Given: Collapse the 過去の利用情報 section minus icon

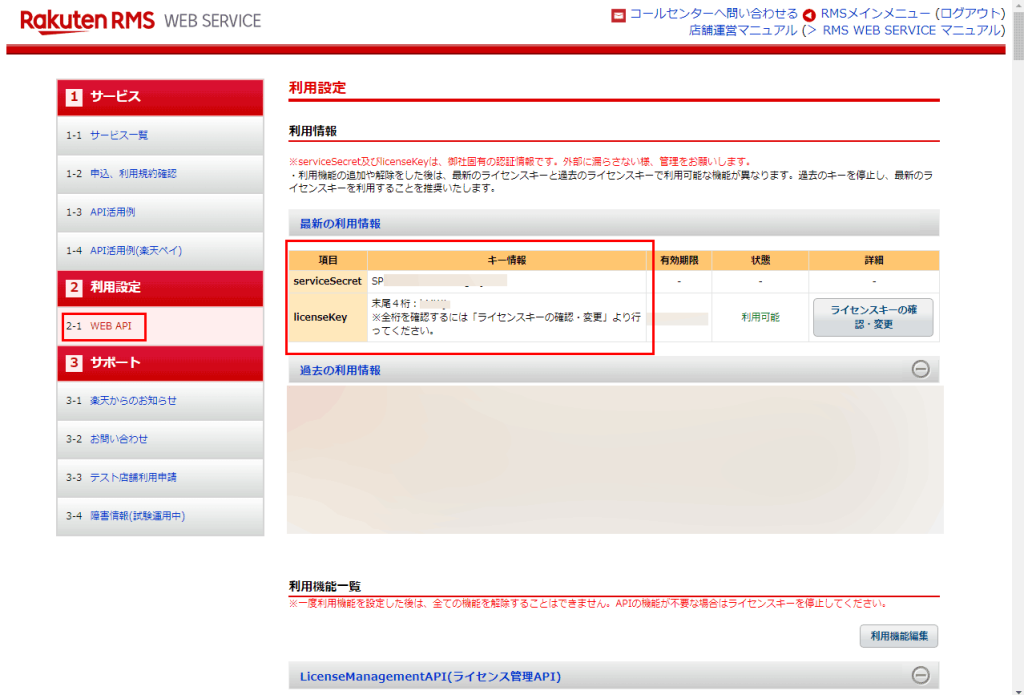Looking at the screenshot, I should pyautogui.click(x=920, y=370).
